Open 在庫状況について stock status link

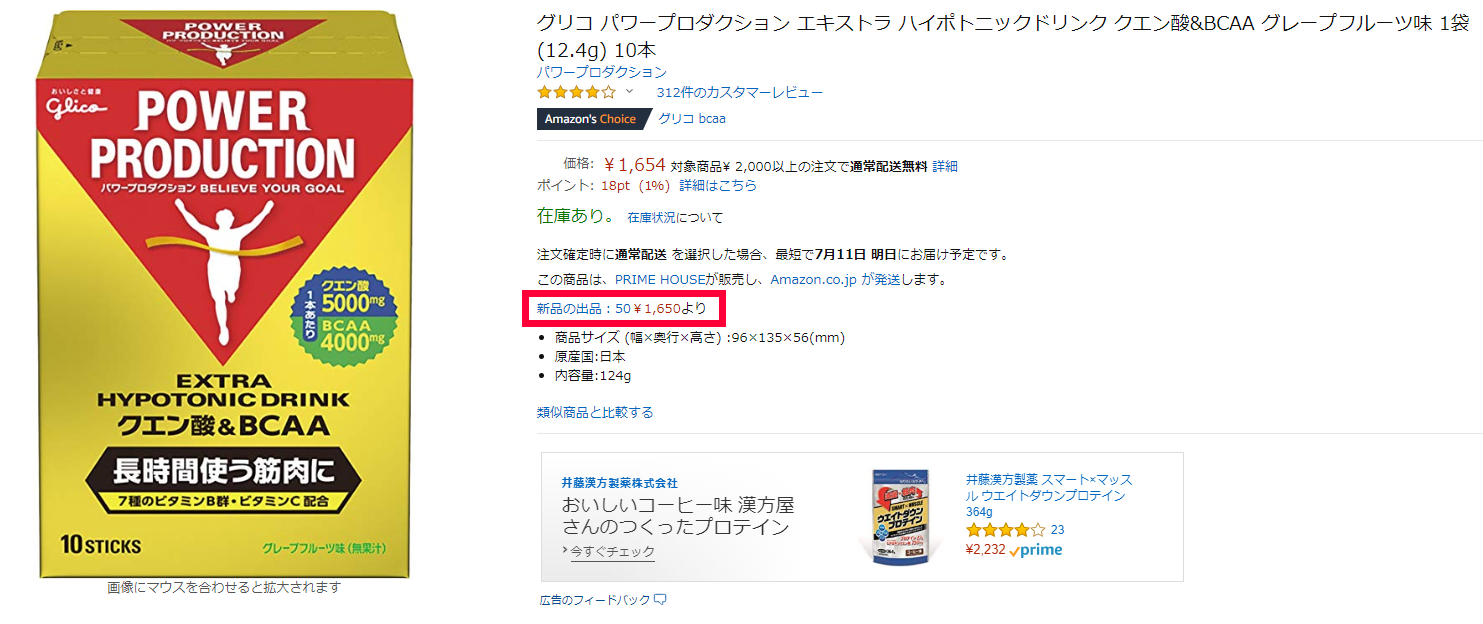675,217
